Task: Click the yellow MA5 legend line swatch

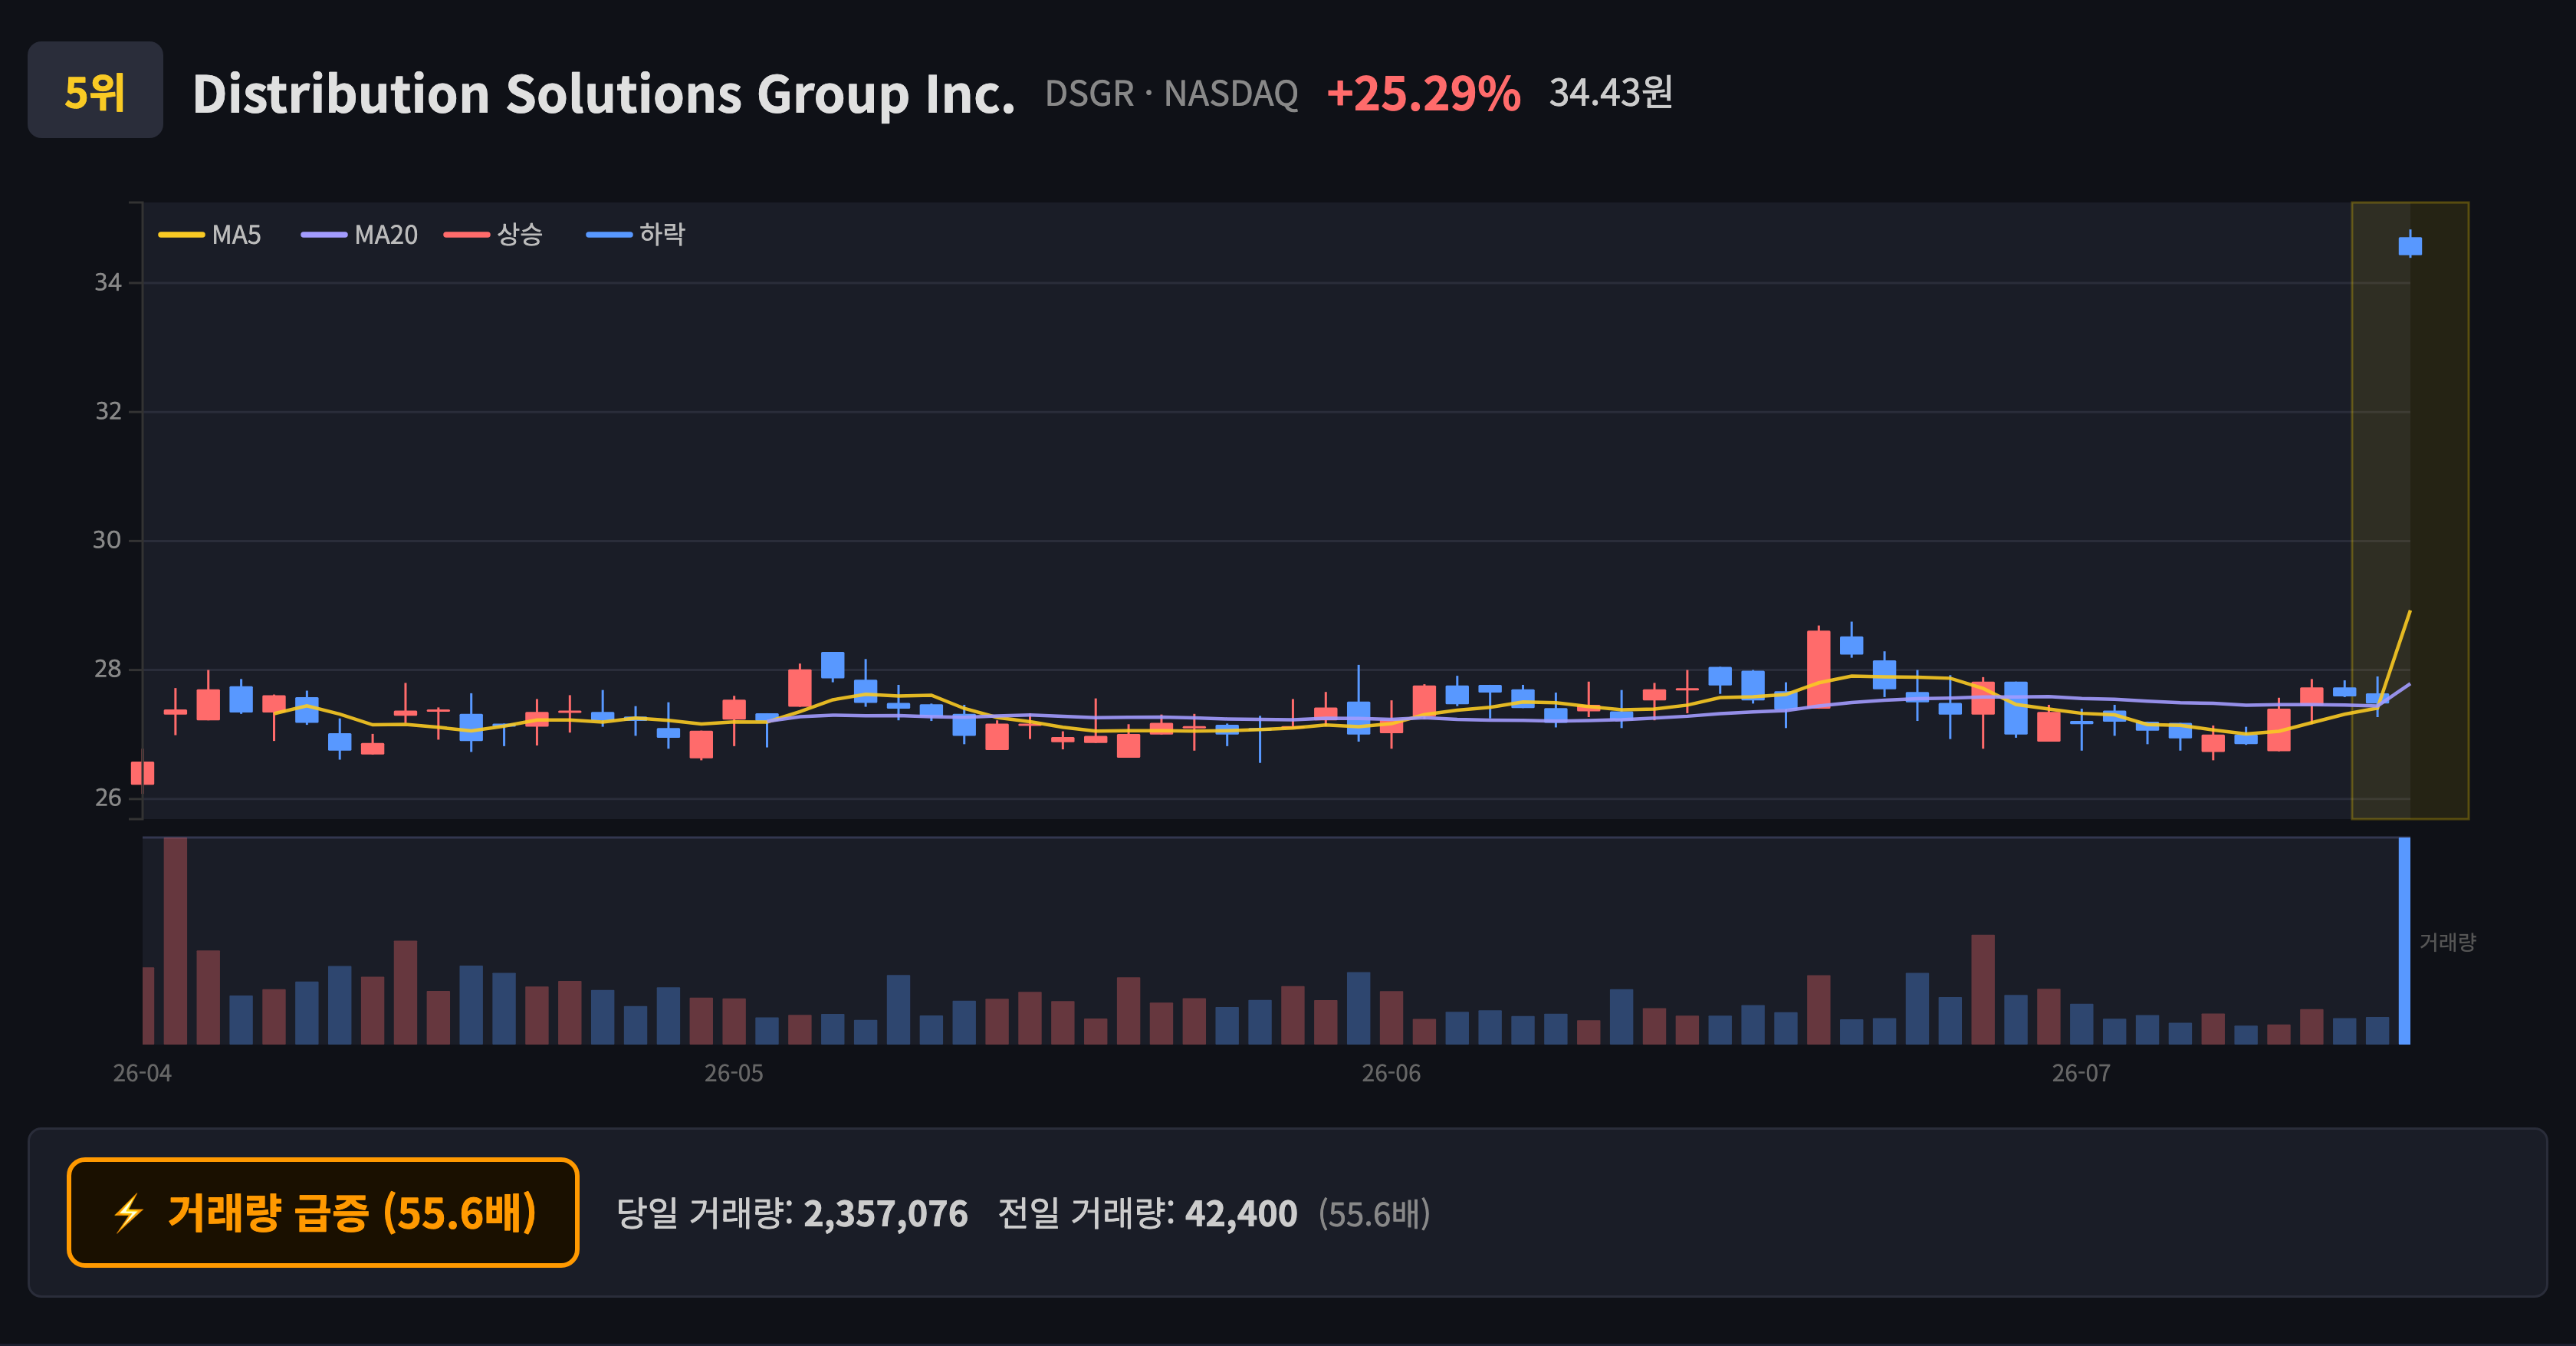Action: click(x=181, y=235)
